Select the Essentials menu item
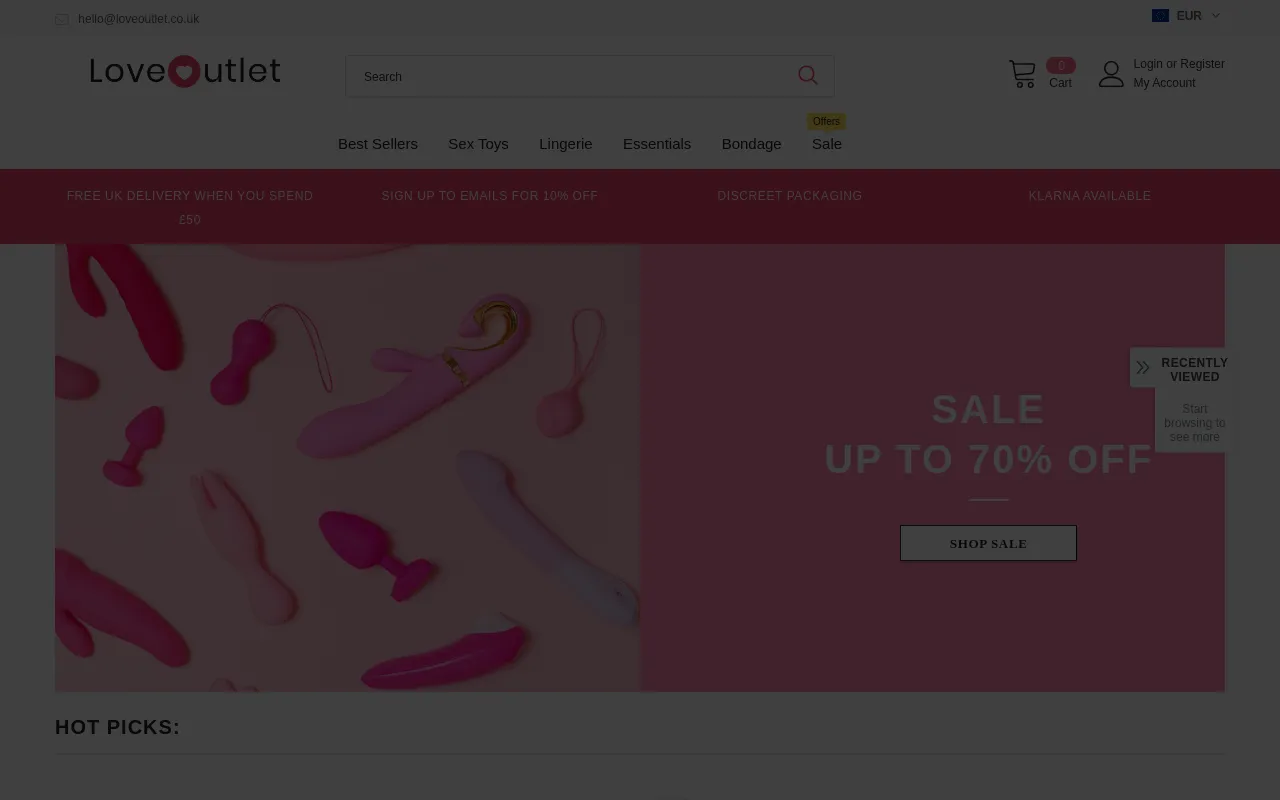The image size is (1280, 800). (657, 144)
